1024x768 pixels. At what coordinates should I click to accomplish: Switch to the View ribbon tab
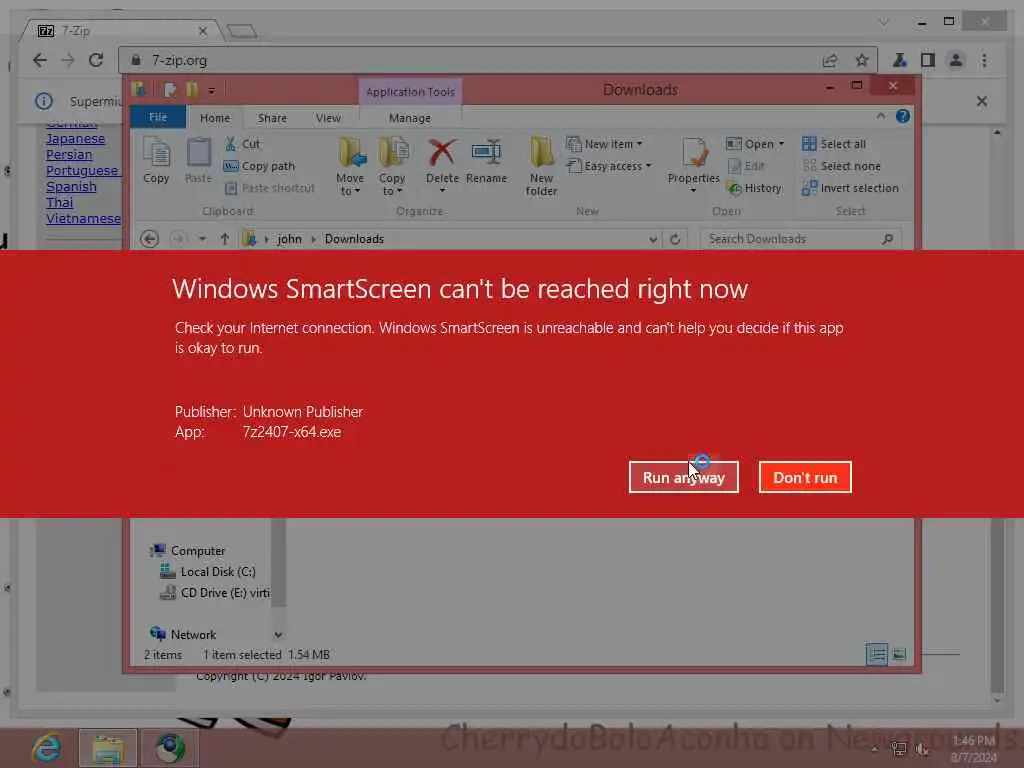point(328,118)
